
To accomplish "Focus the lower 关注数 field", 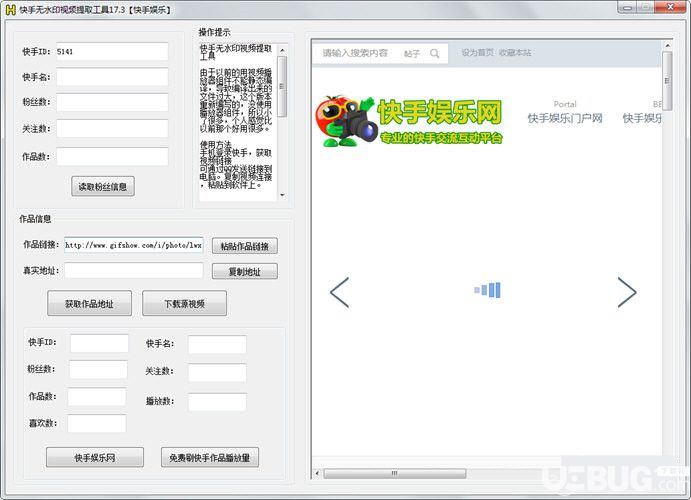I will click(x=217, y=372).
